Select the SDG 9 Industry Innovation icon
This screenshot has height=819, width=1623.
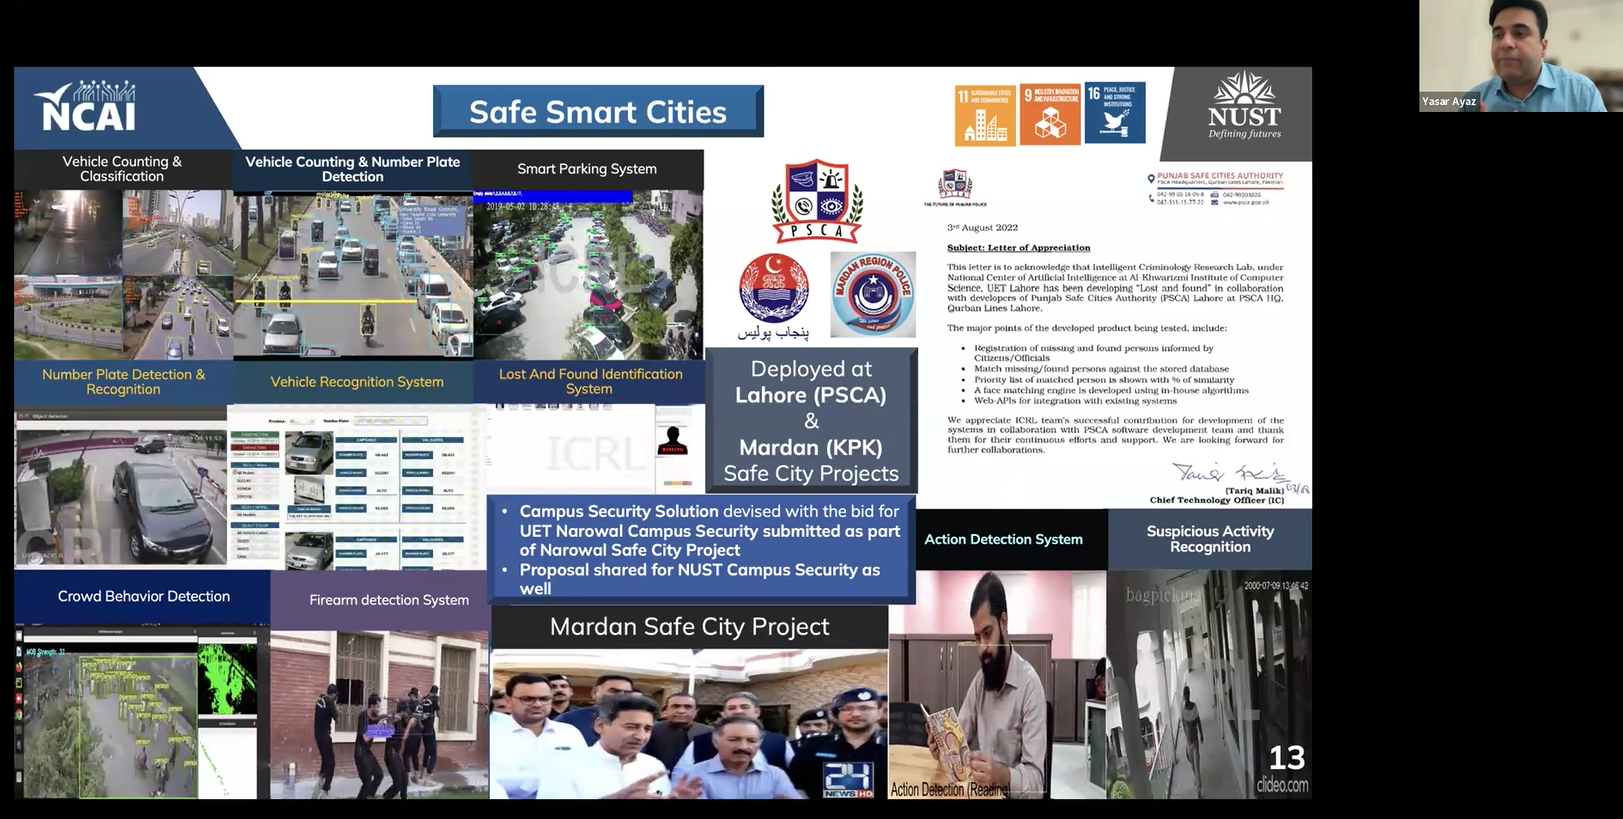tap(1050, 114)
